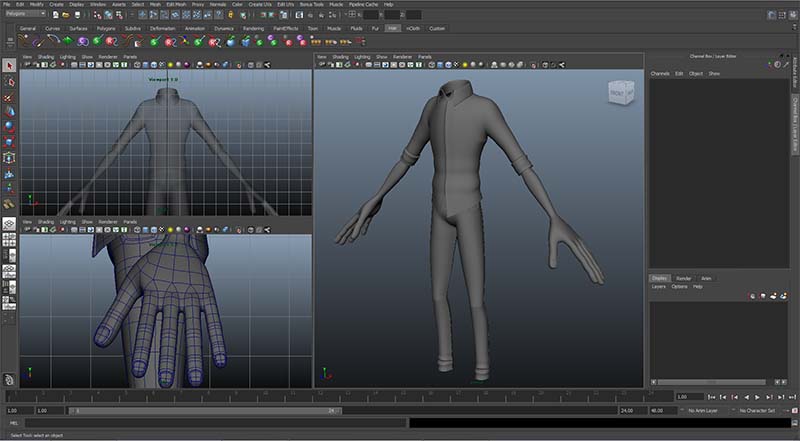Select the Rotate tool in the toolbox
Image resolution: width=800 pixels, height=441 pixels.
(x=9, y=127)
